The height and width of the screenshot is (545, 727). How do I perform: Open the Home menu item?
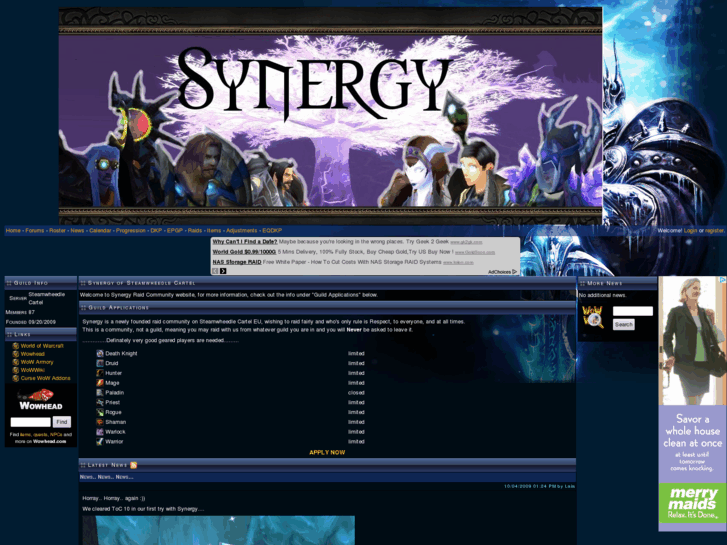13,231
